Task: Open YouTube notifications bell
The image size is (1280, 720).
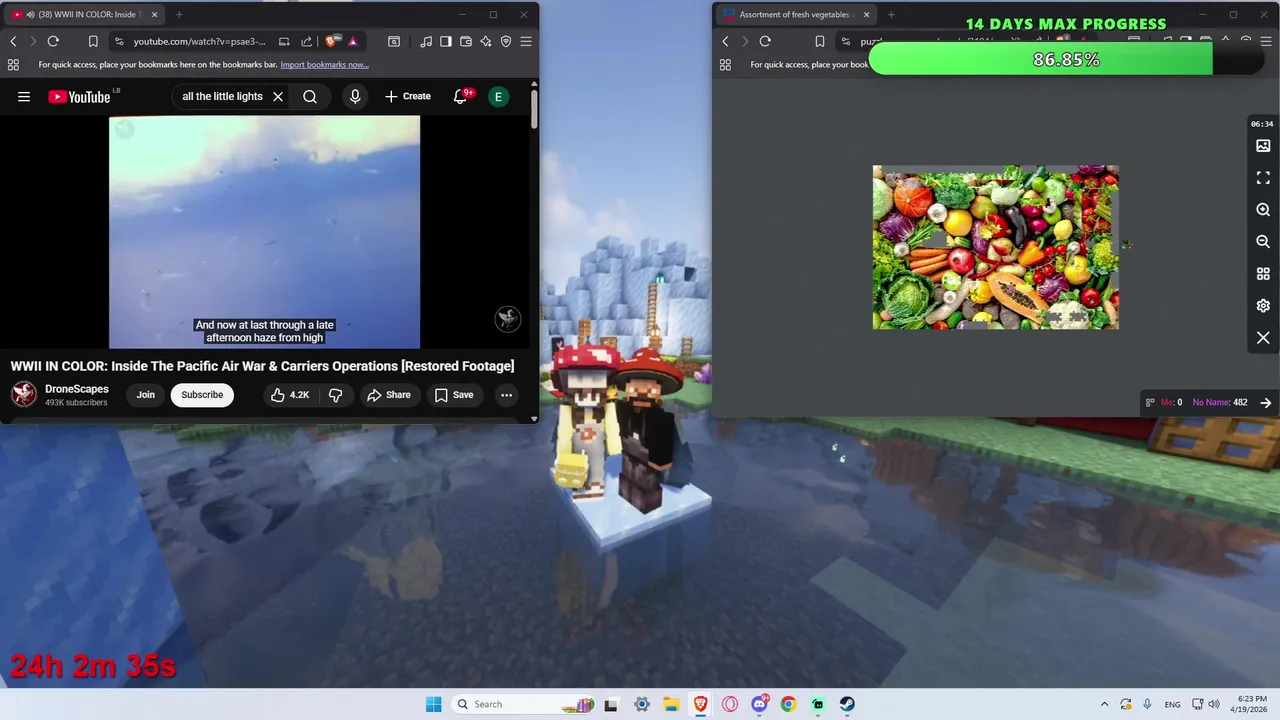Action: (461, 97)
